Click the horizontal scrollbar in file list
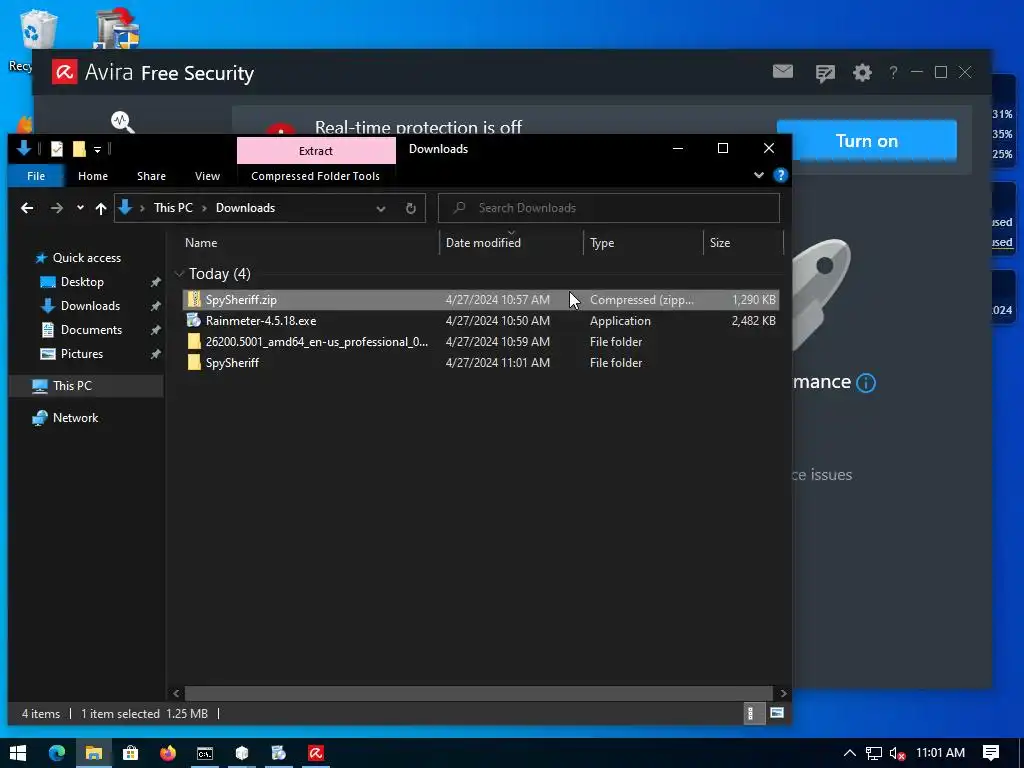Image resolution: width=1024 pixels, height=768 pixels. click(x=479, y=694)
